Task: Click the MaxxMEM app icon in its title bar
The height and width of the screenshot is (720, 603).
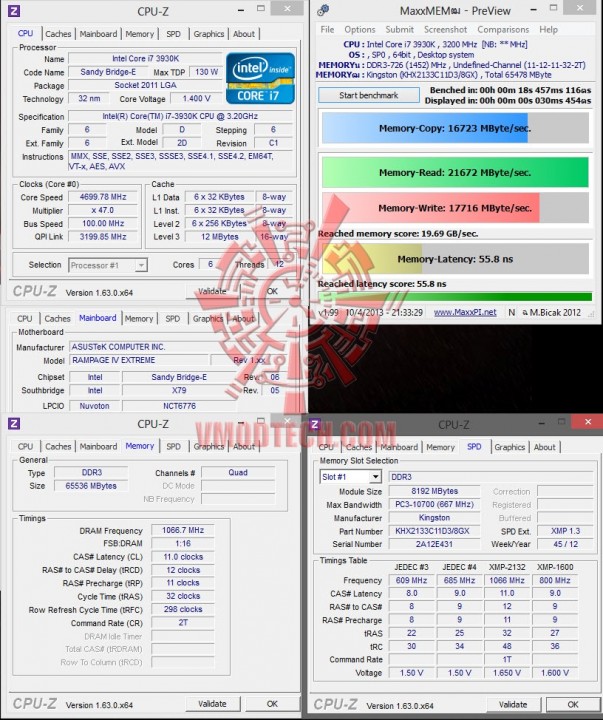Action: [x=323, y=10]
